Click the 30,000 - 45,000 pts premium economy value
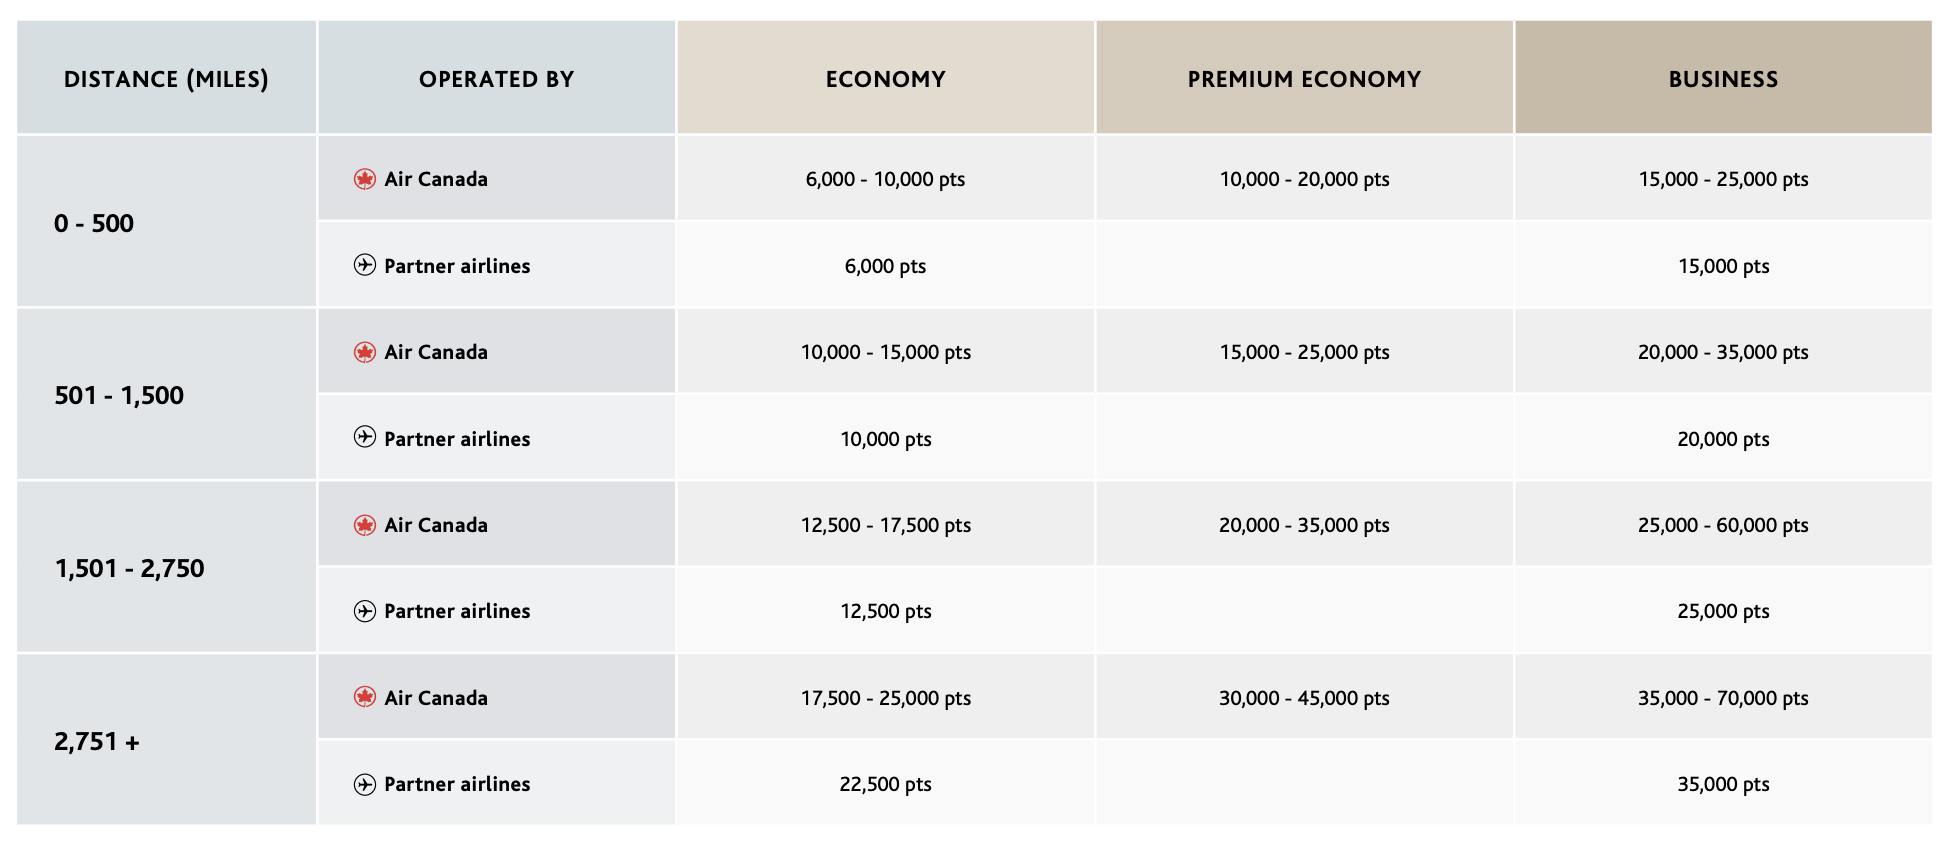The image size is (1944, 844). point(1304,698)
